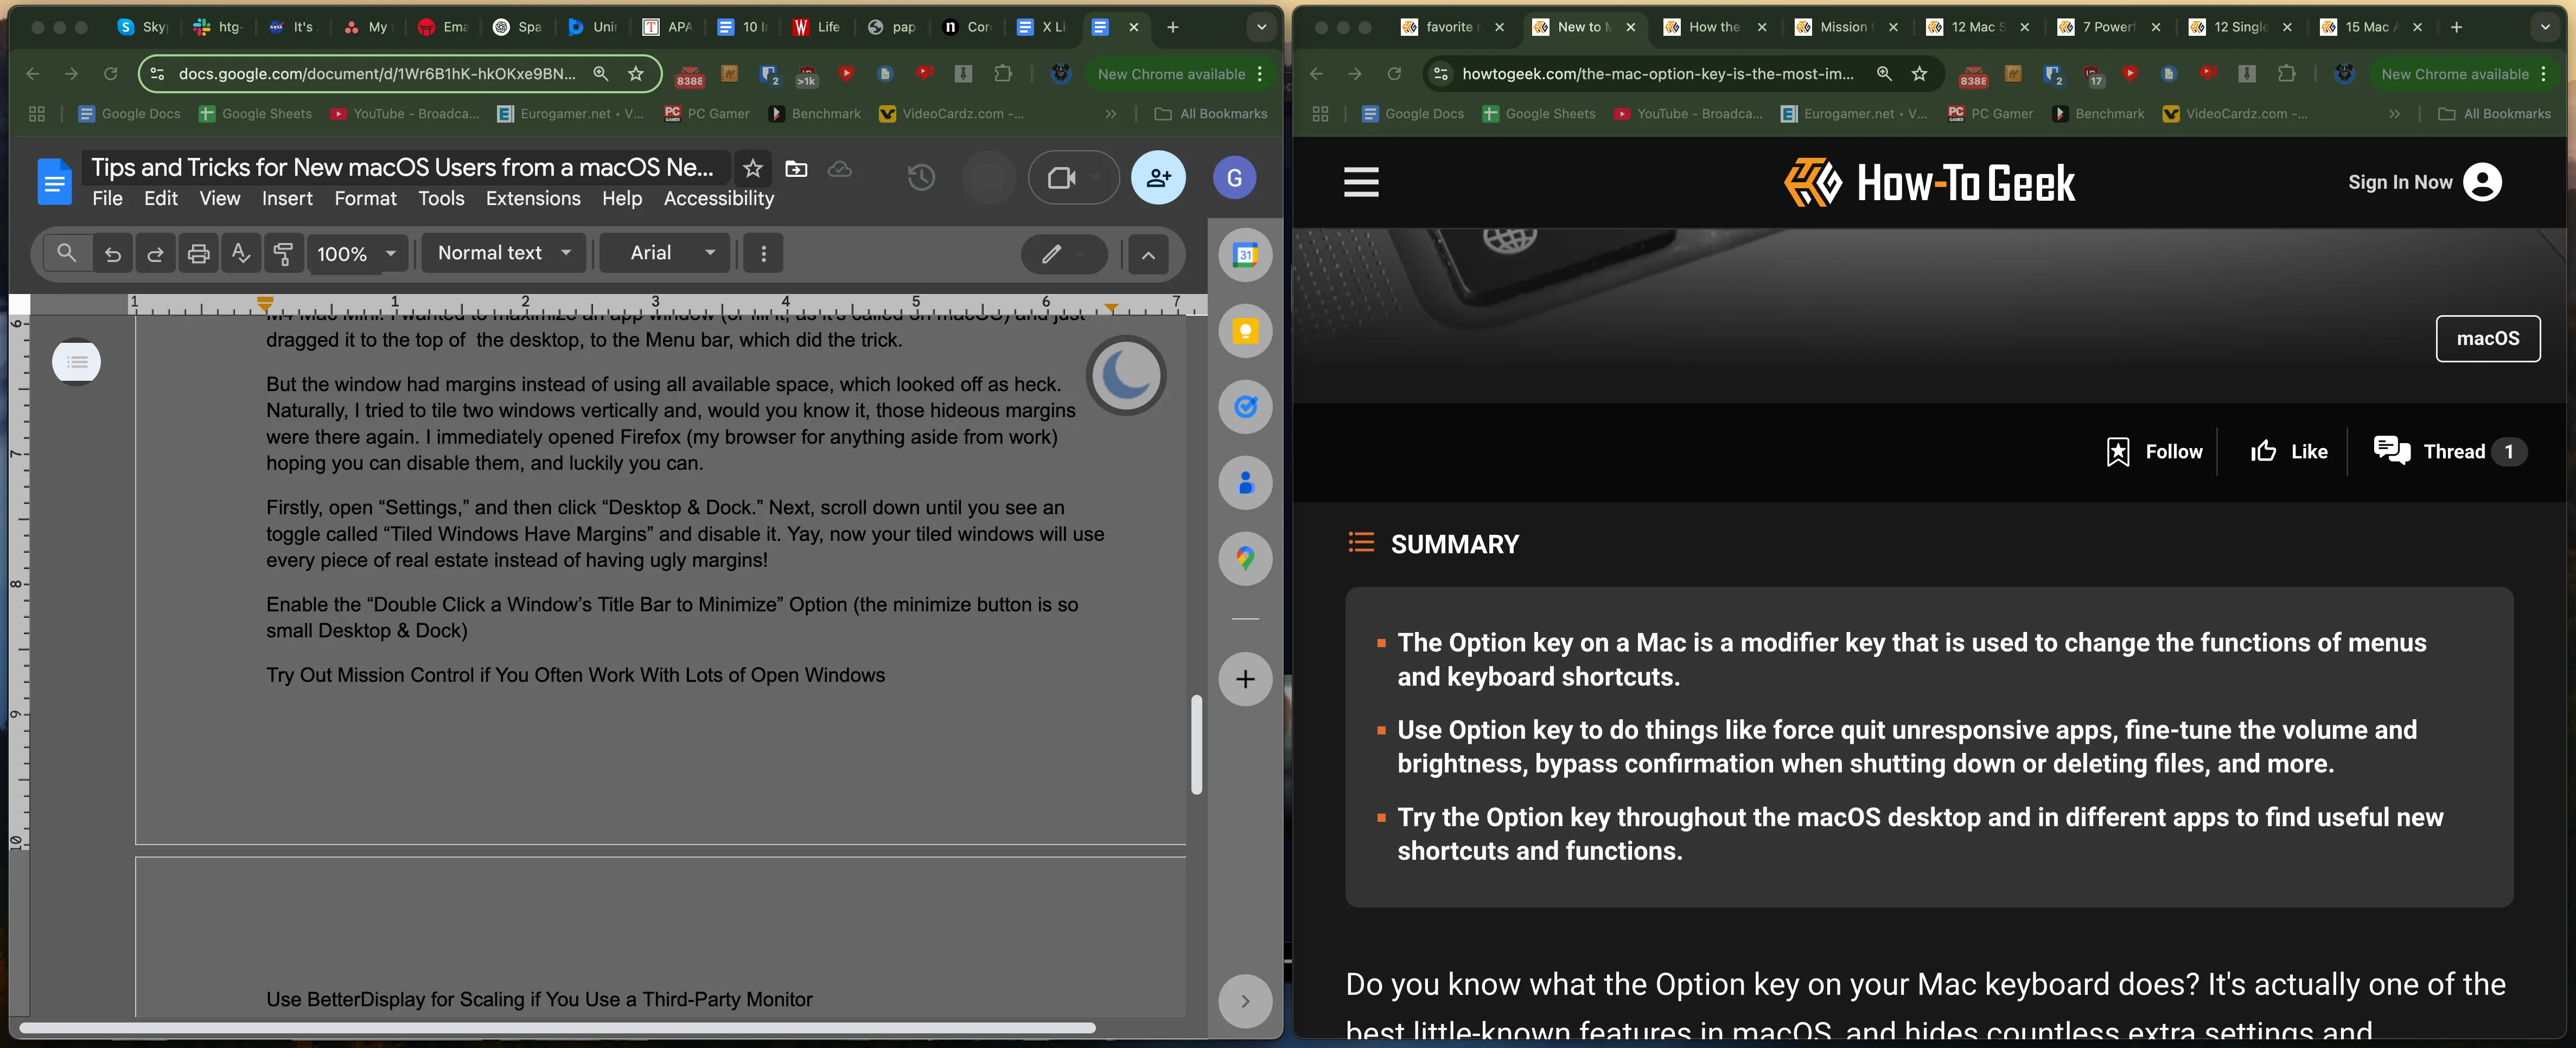2576x1048 pixels.
Task: Click Follow on the How-To Geek article
Action: tap(2154, 452)
